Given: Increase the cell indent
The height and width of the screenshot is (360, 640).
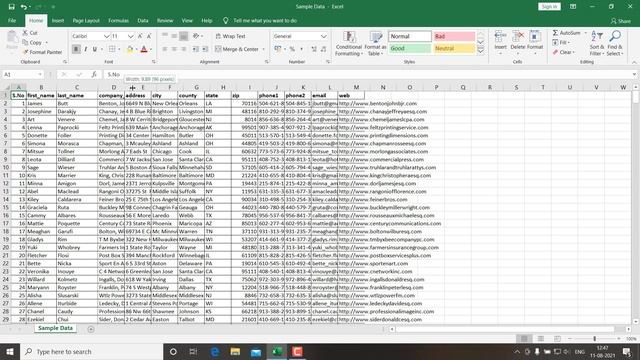Looking at the screenshot, I should [x=205, y=49].
